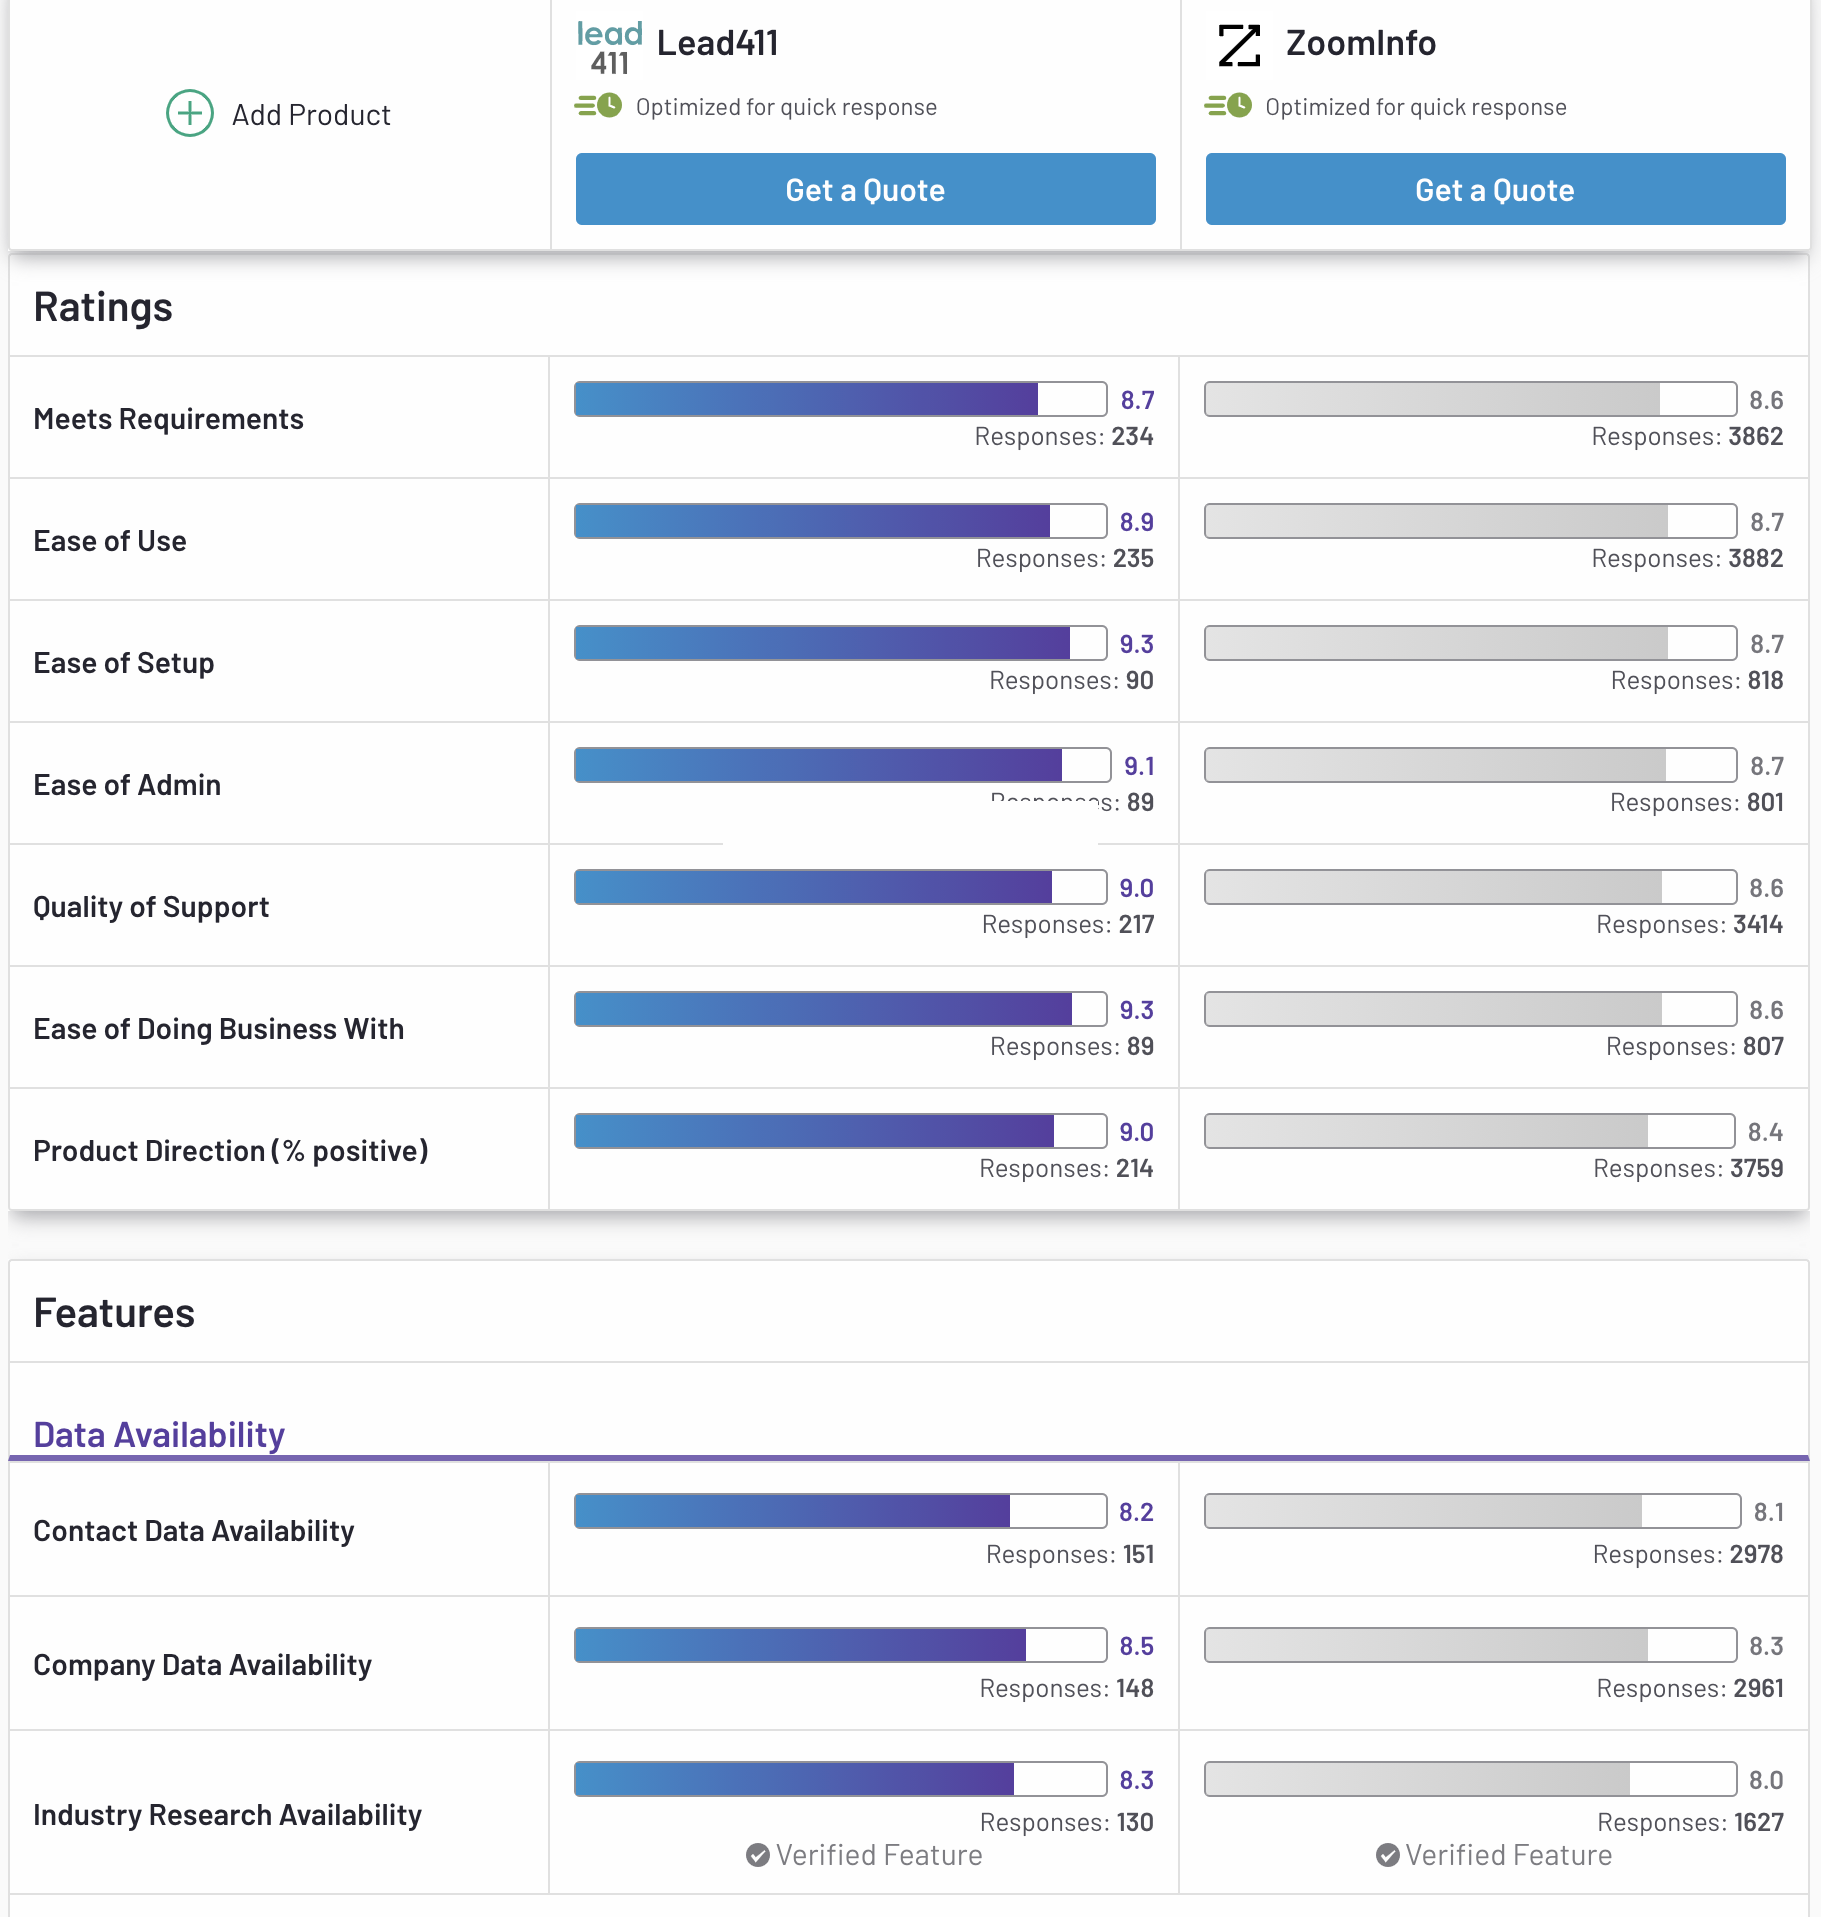Get a Quote for Lead411
This screenshot has width=1821, height=1917.
(x=865, y=189)
